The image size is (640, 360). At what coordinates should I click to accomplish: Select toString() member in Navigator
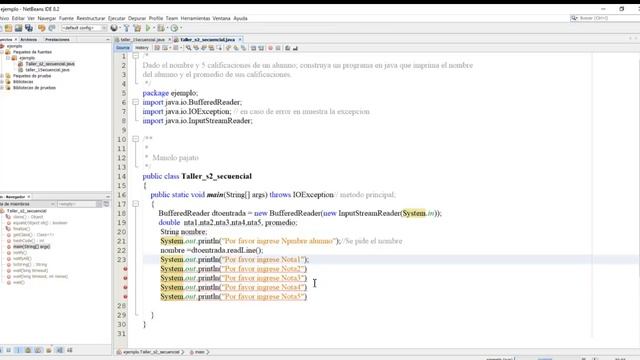tap(30, 264)
